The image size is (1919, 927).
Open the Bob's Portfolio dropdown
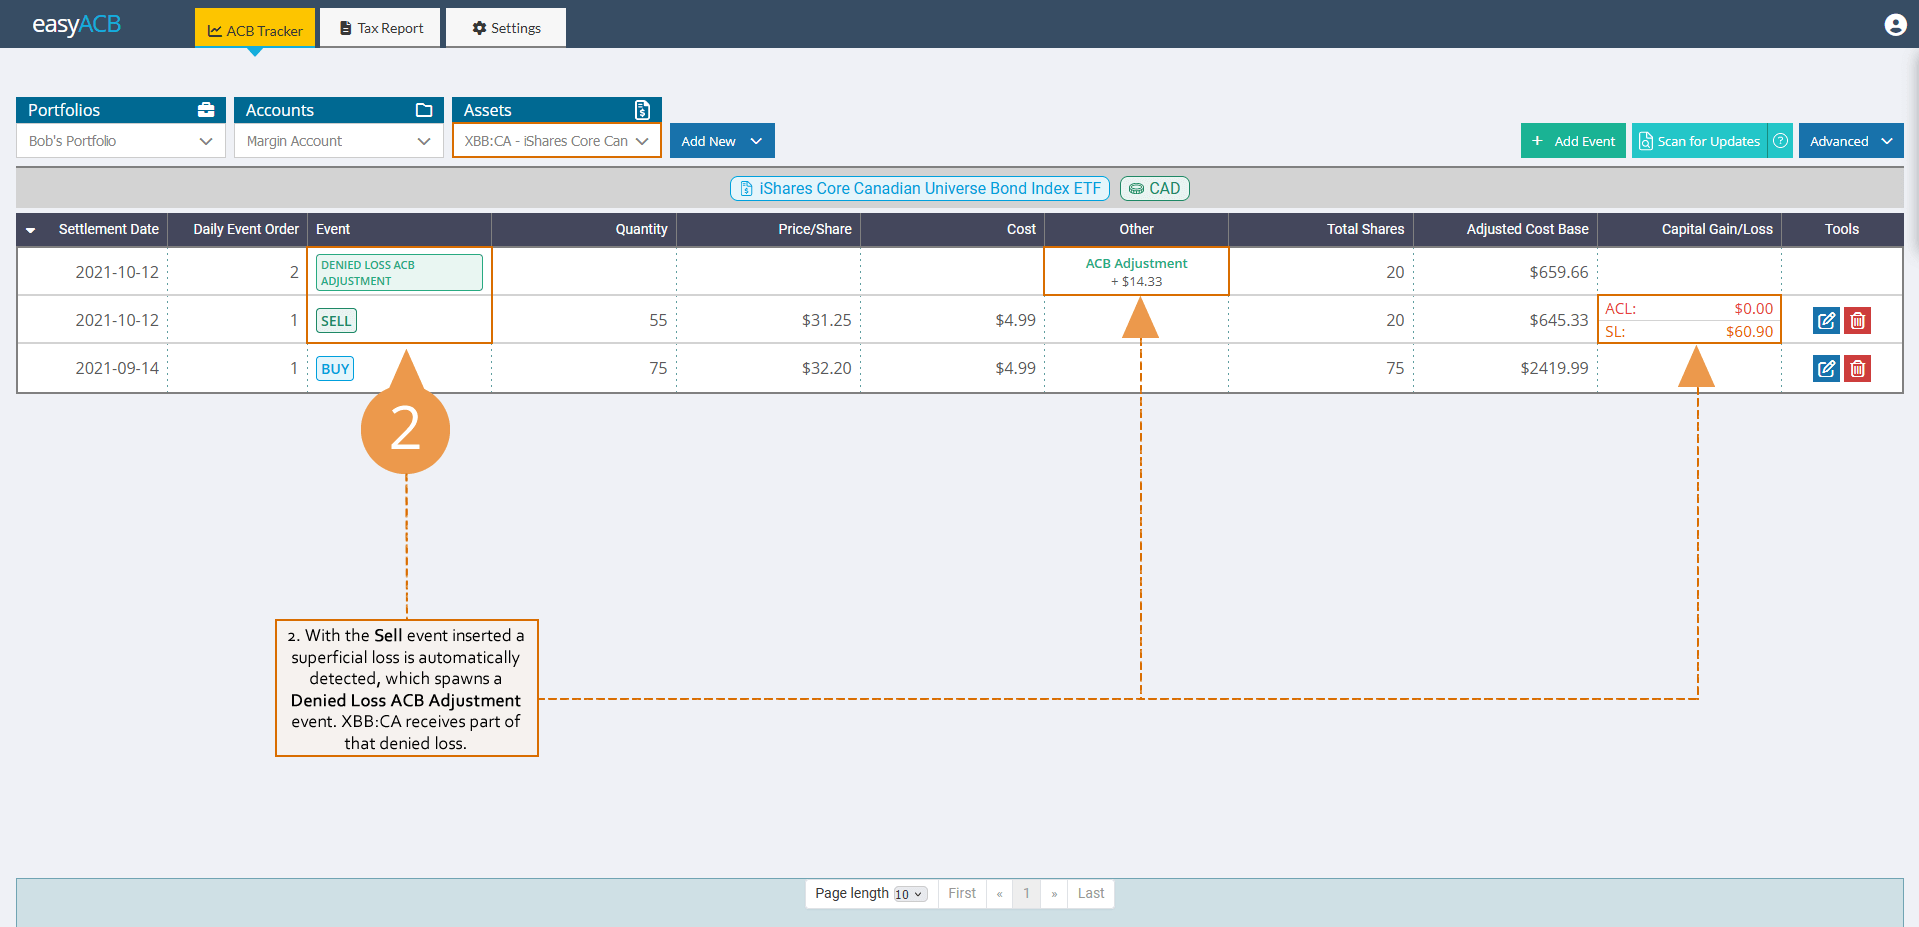tap(119, 140)
